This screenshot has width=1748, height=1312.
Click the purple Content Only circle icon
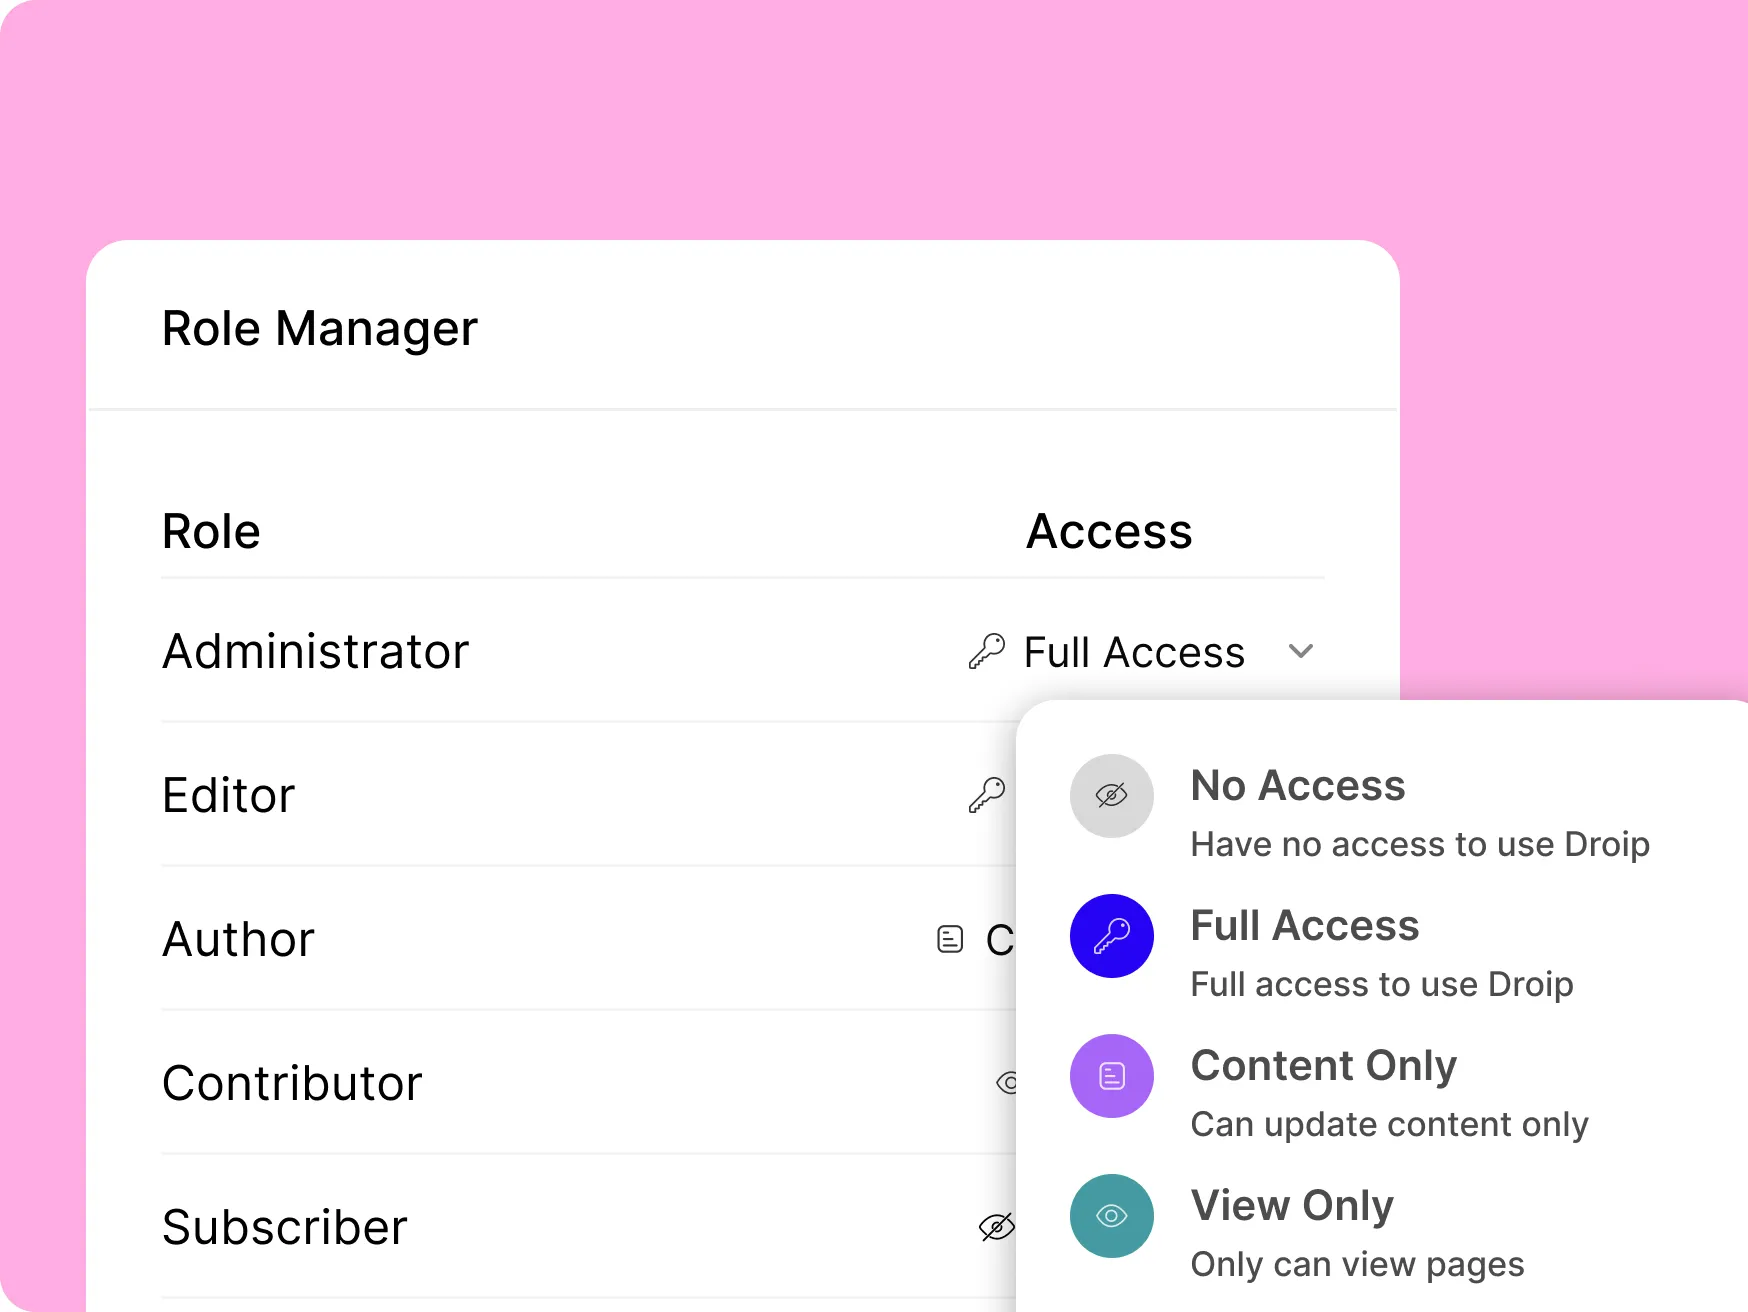coord(1112,1076)
